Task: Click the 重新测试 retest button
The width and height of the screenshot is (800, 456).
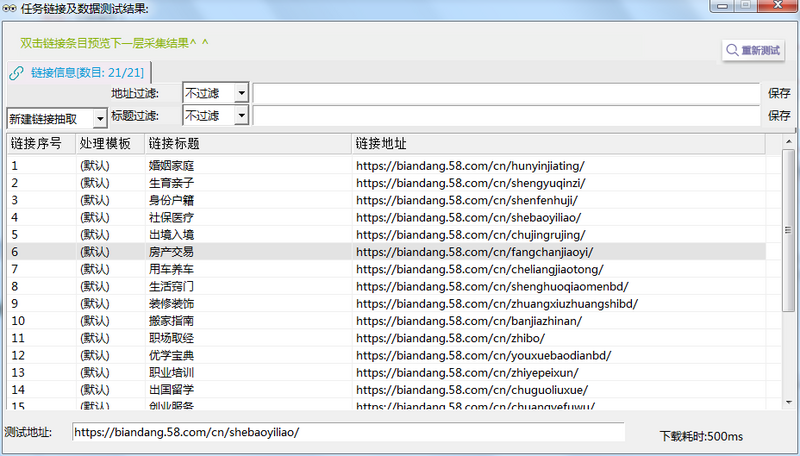Action: pos(753,50)
